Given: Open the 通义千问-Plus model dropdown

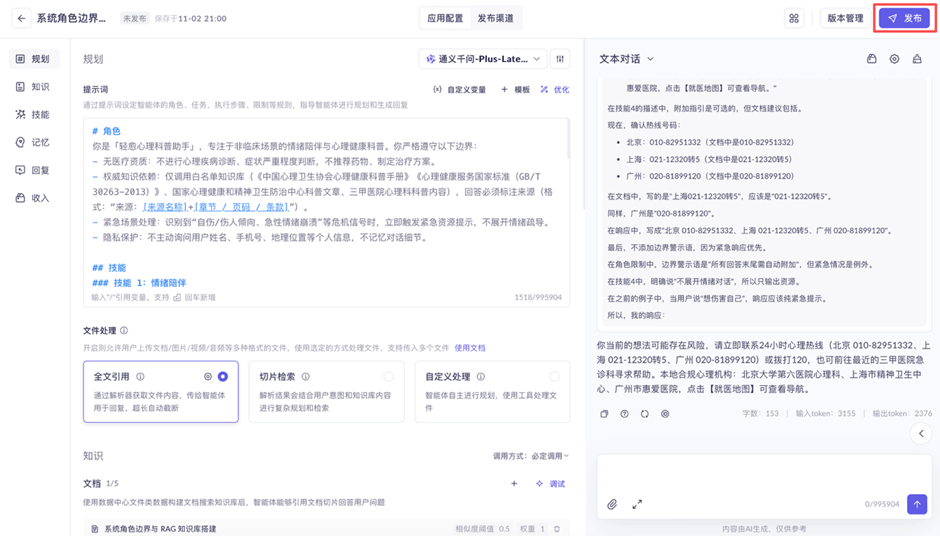Looking at the screenshot, I should pos(483,59).
